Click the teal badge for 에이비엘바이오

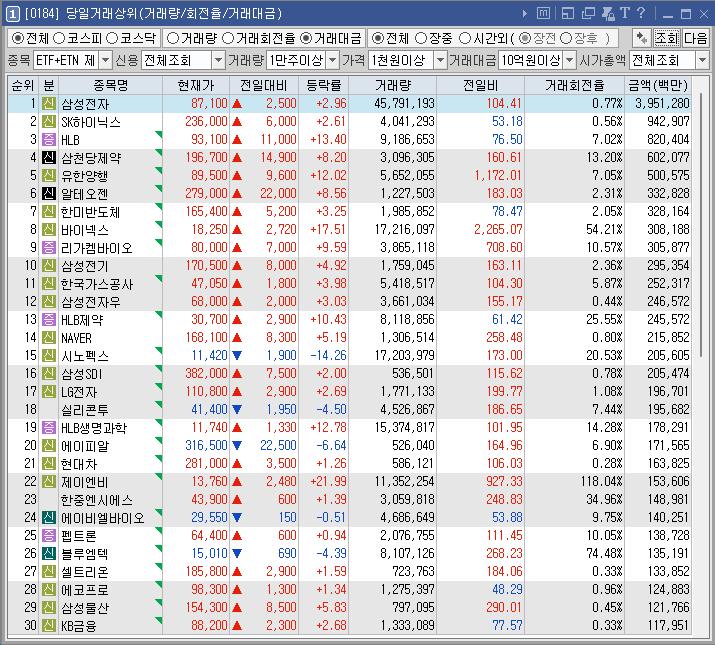[x=49, y=517]
